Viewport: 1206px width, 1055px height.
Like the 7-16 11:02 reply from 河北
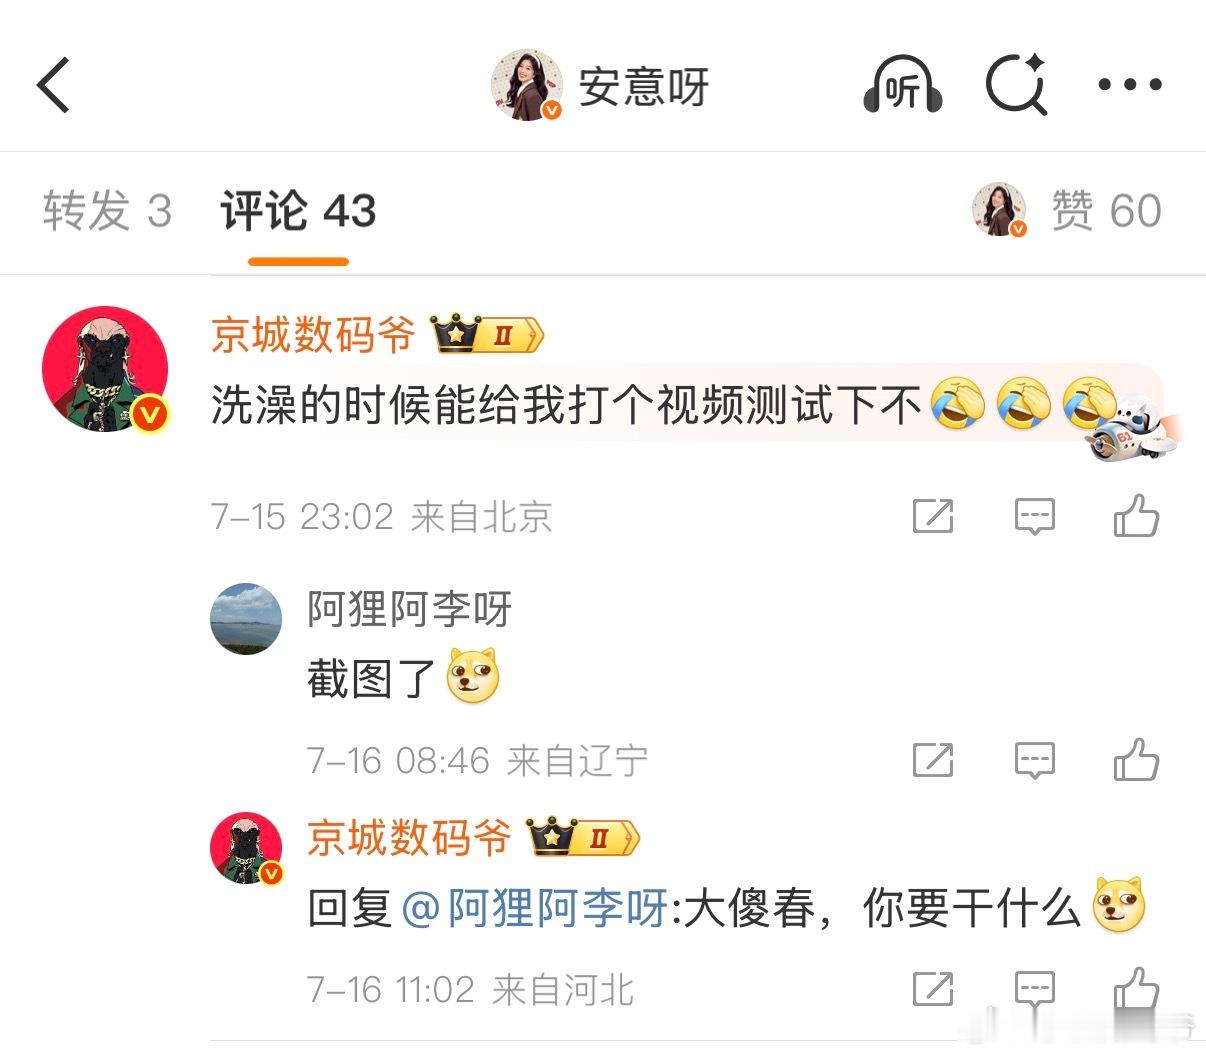point(1137,989)
